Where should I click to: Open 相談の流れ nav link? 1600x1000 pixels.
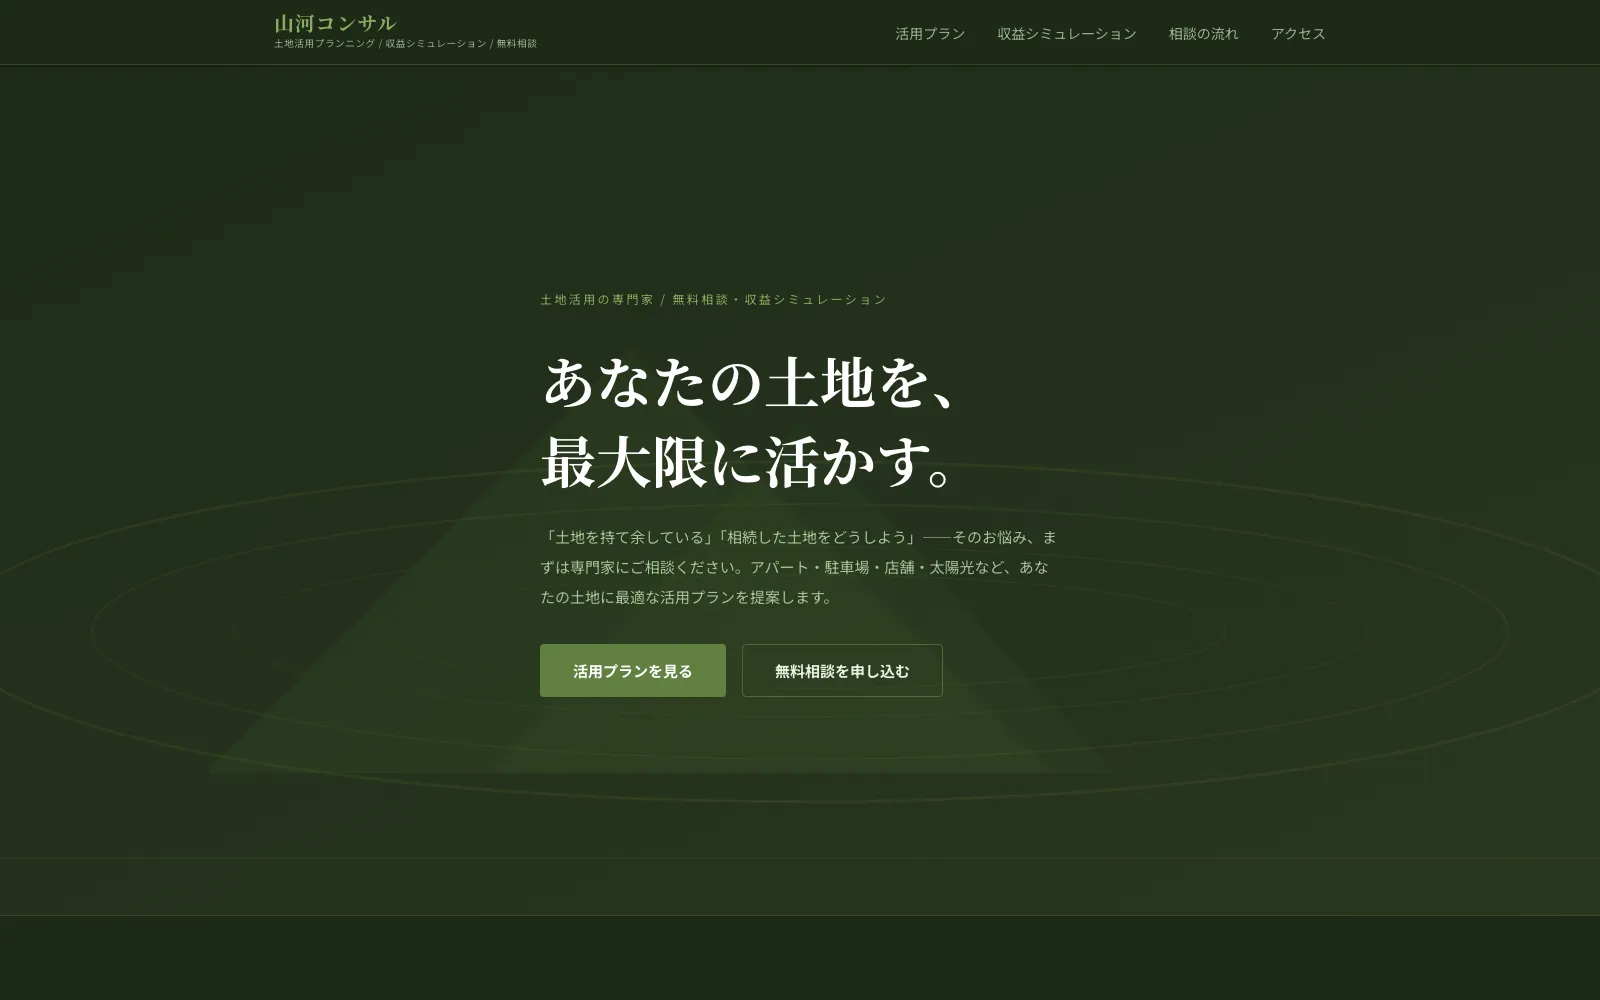coord(1203,33)
